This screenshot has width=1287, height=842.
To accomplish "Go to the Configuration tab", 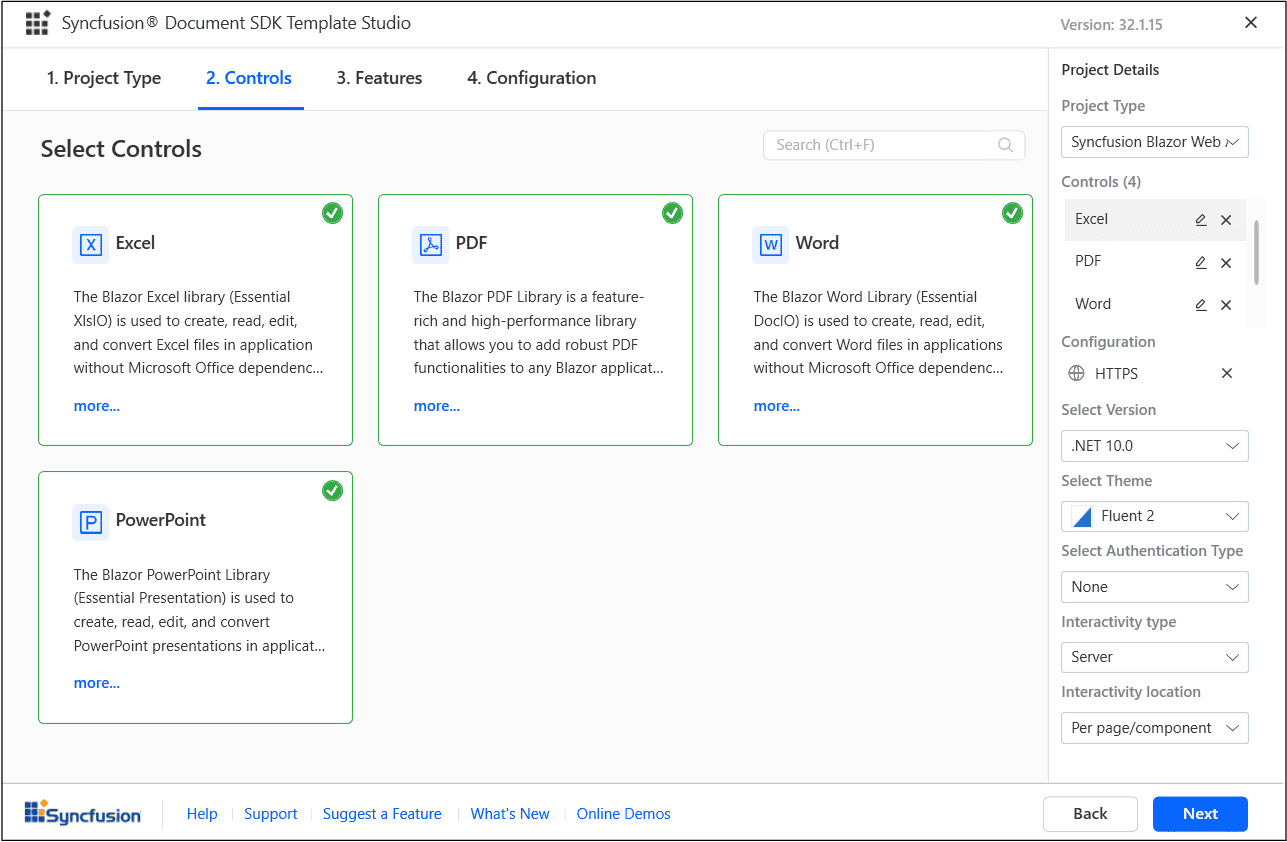I will [x=531, y=77].
